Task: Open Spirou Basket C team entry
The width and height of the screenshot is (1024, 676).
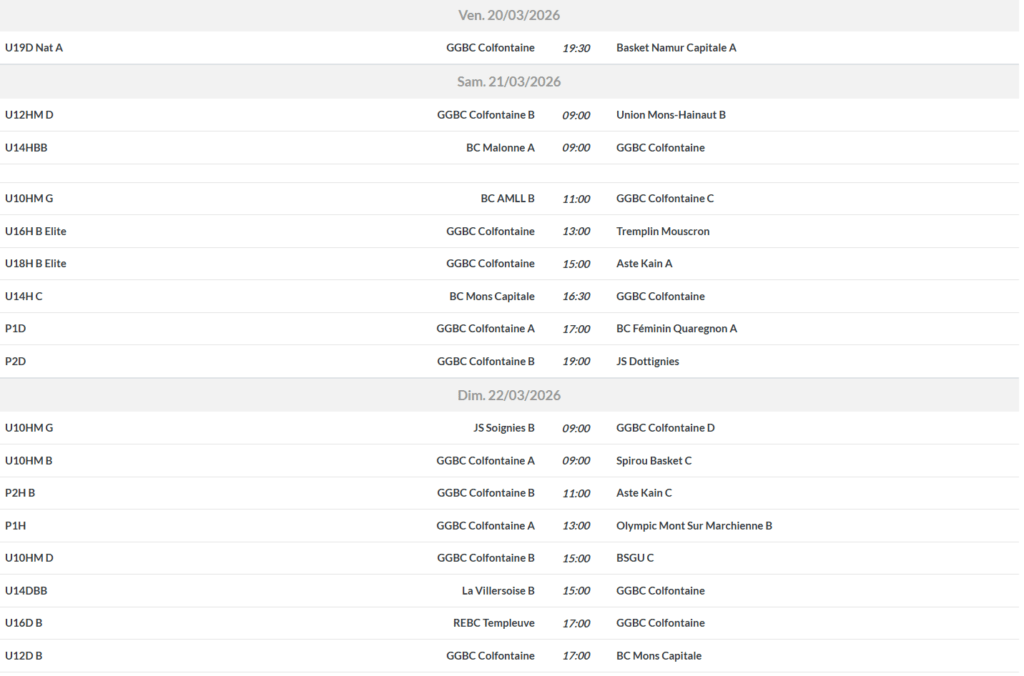Action: 653,461
